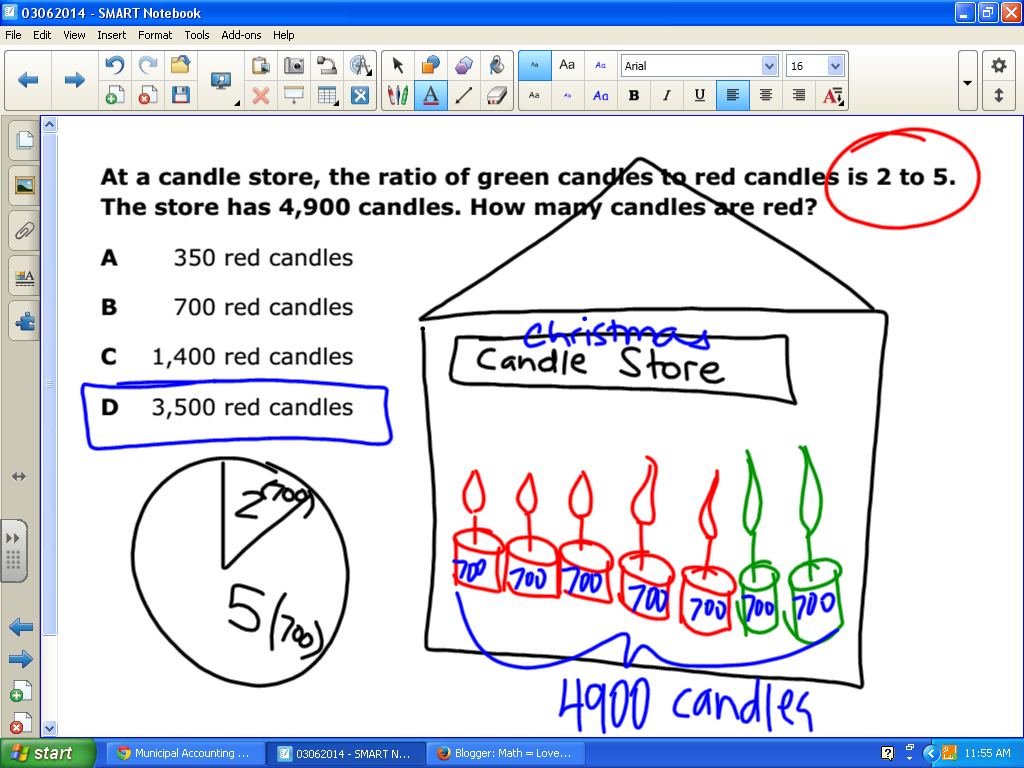Screen dimensions: 1024x768
Task: Select the Pointer tool in the toolbar
Action: (398, 65)
